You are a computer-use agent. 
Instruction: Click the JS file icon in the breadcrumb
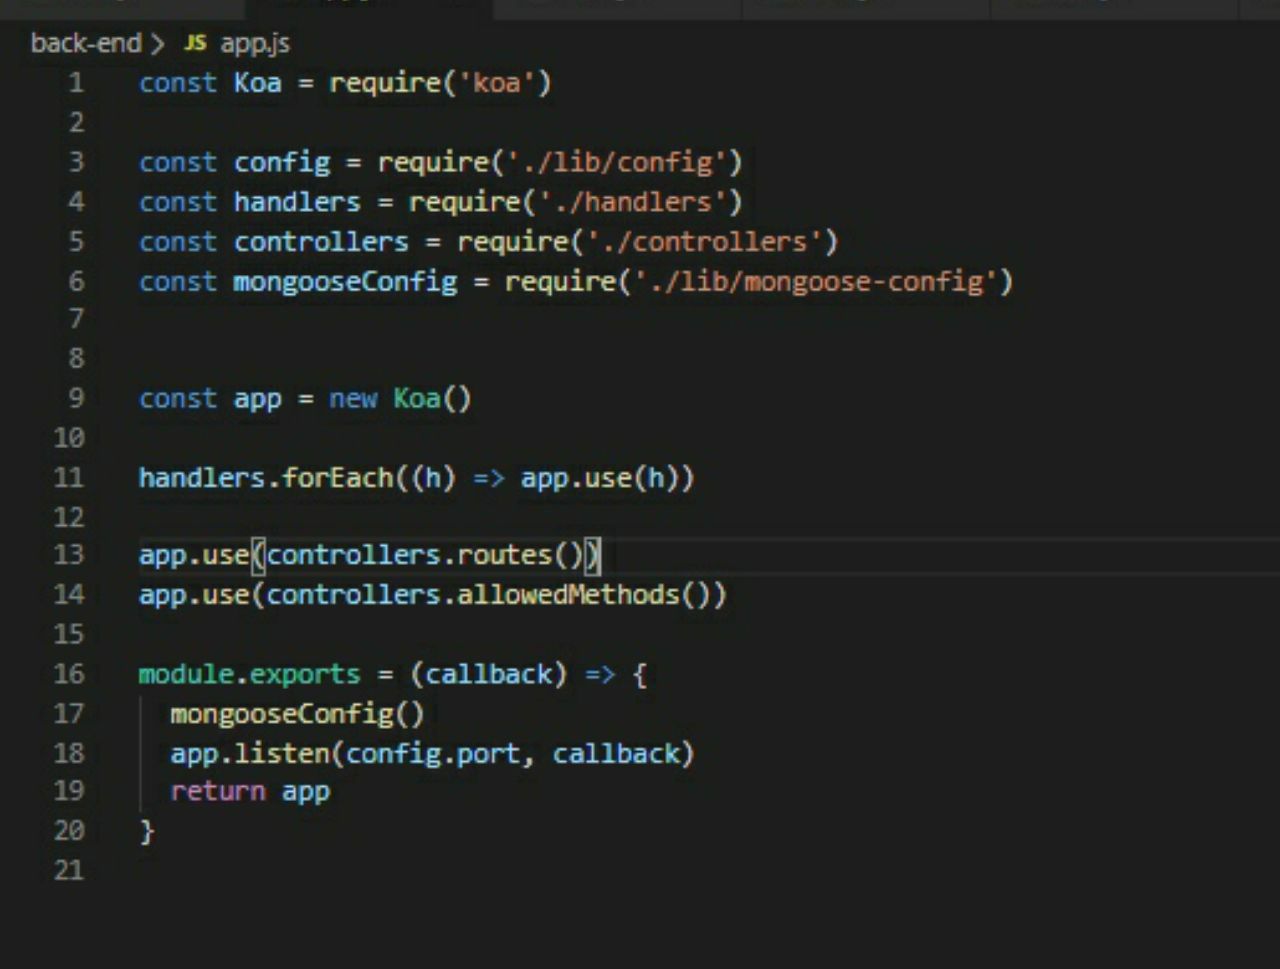195,43
